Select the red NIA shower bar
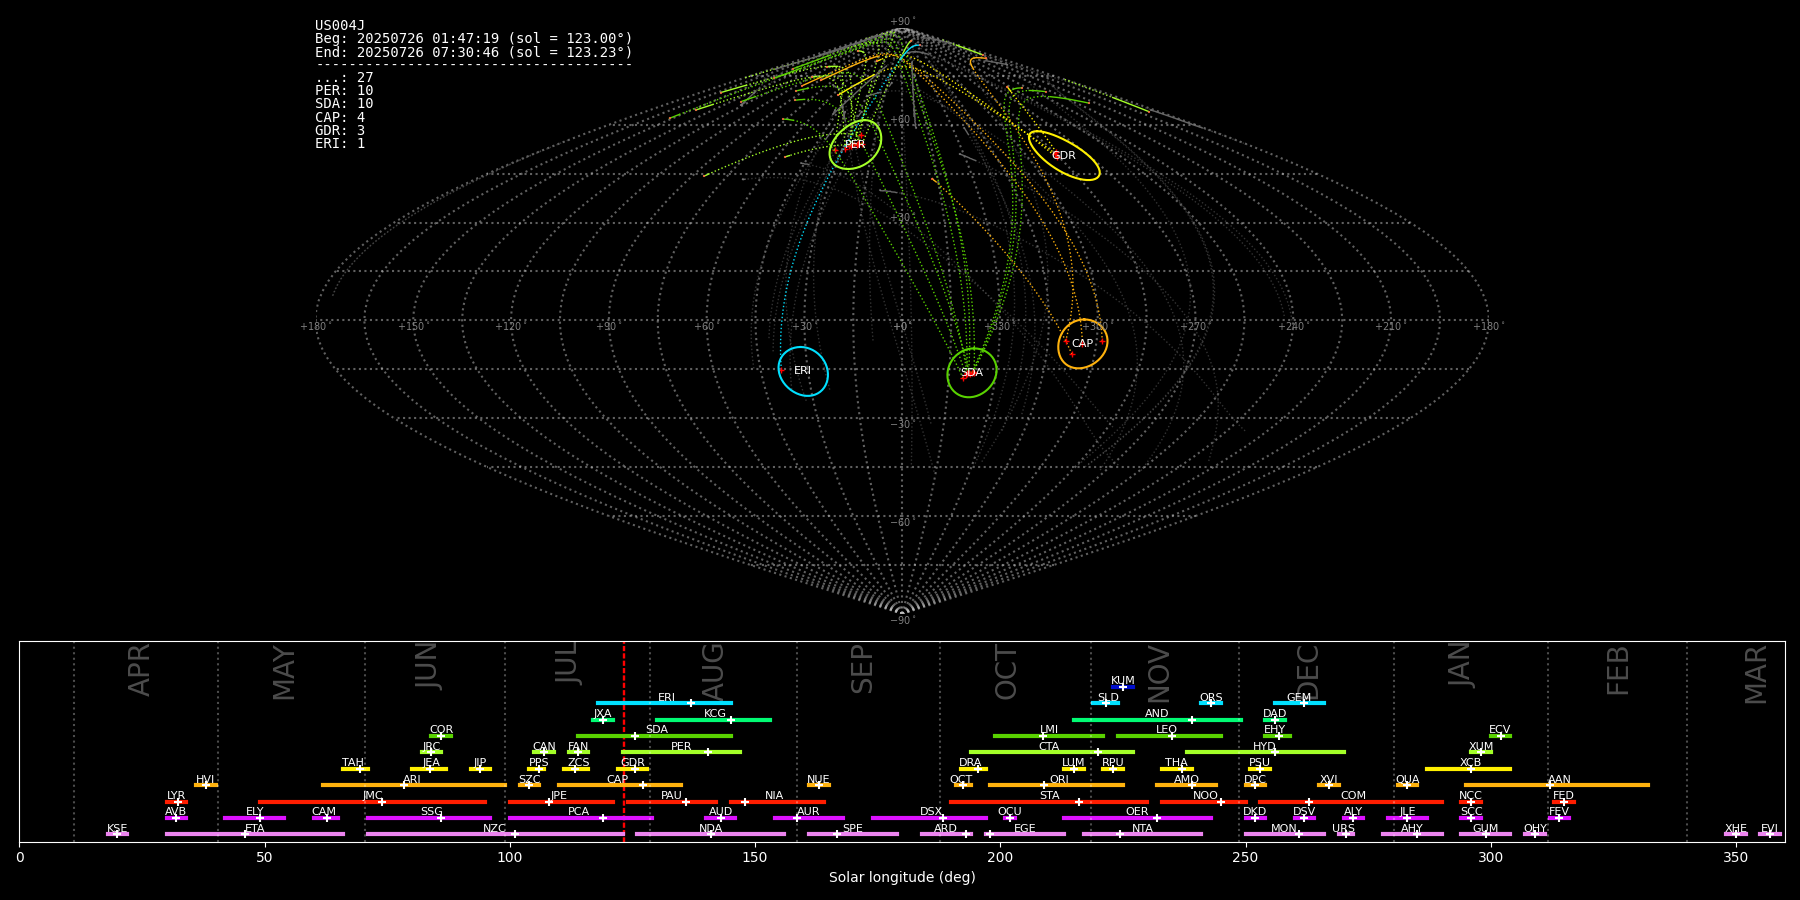Image resolution: width=1800 pixels, height=900 pixels. coord(777,801)
